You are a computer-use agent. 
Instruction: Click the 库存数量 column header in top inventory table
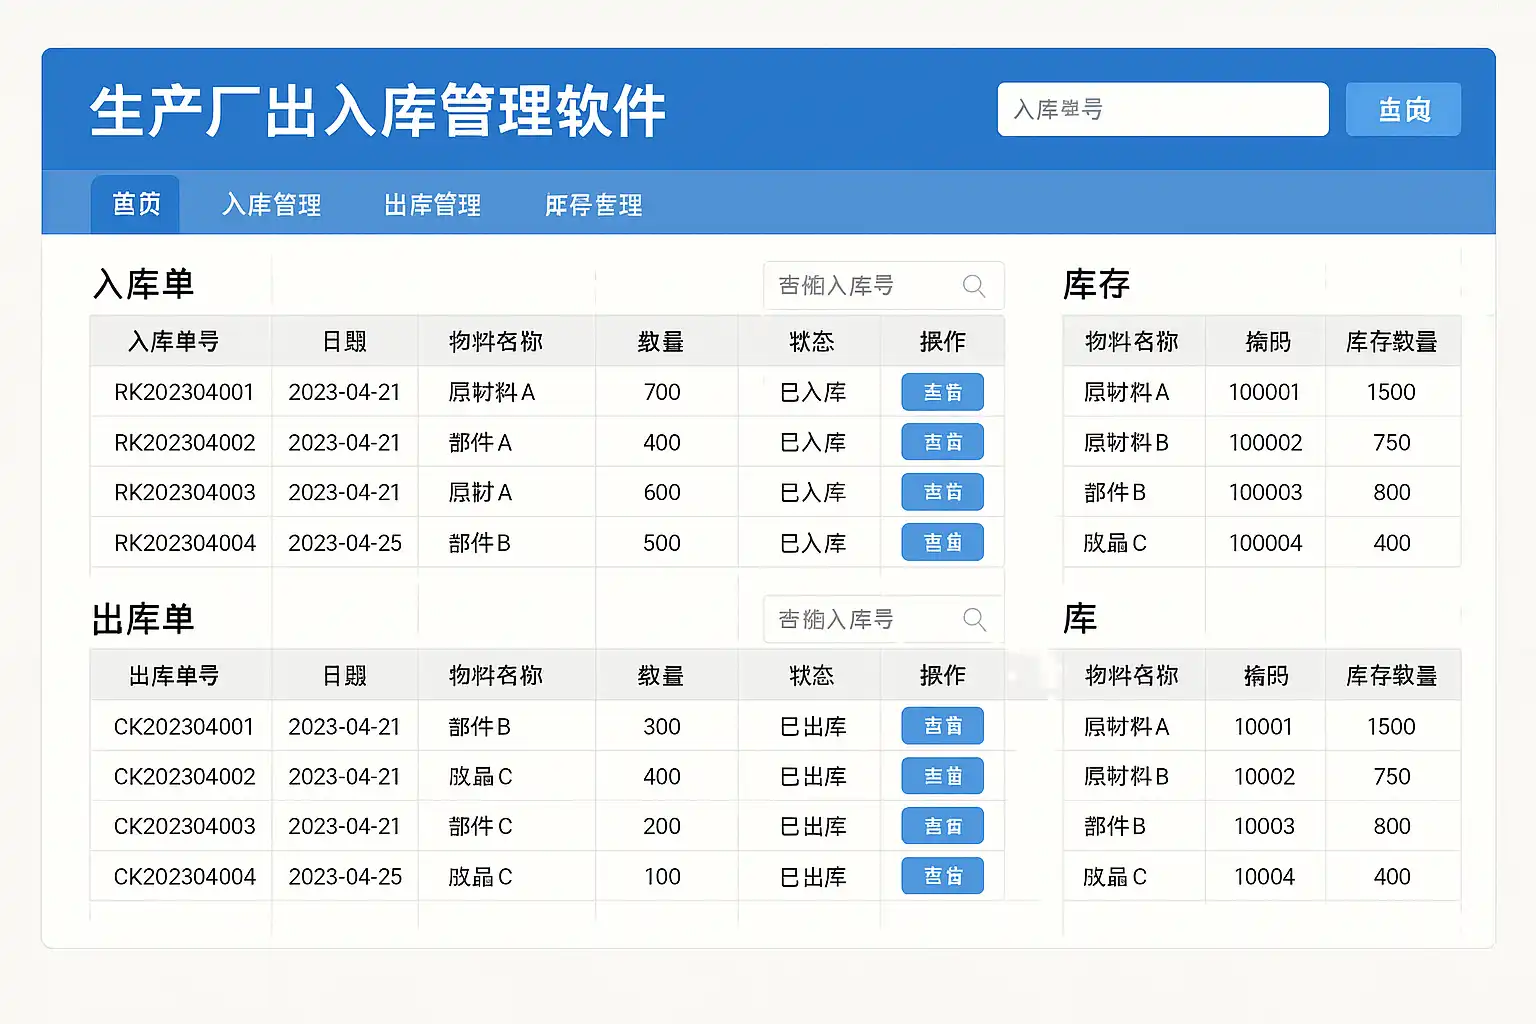tap(1391, 342)
